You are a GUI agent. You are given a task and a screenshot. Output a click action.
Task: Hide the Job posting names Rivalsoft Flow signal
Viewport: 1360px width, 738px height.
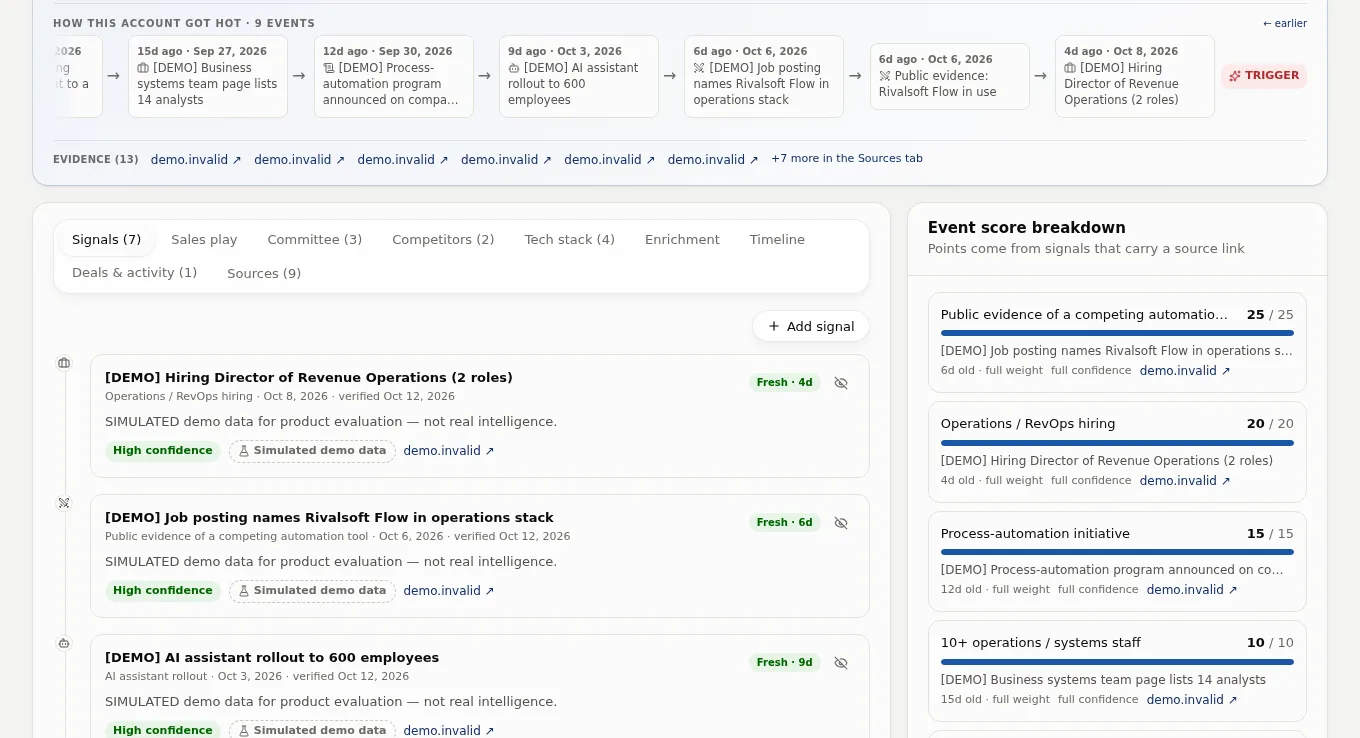841,523
